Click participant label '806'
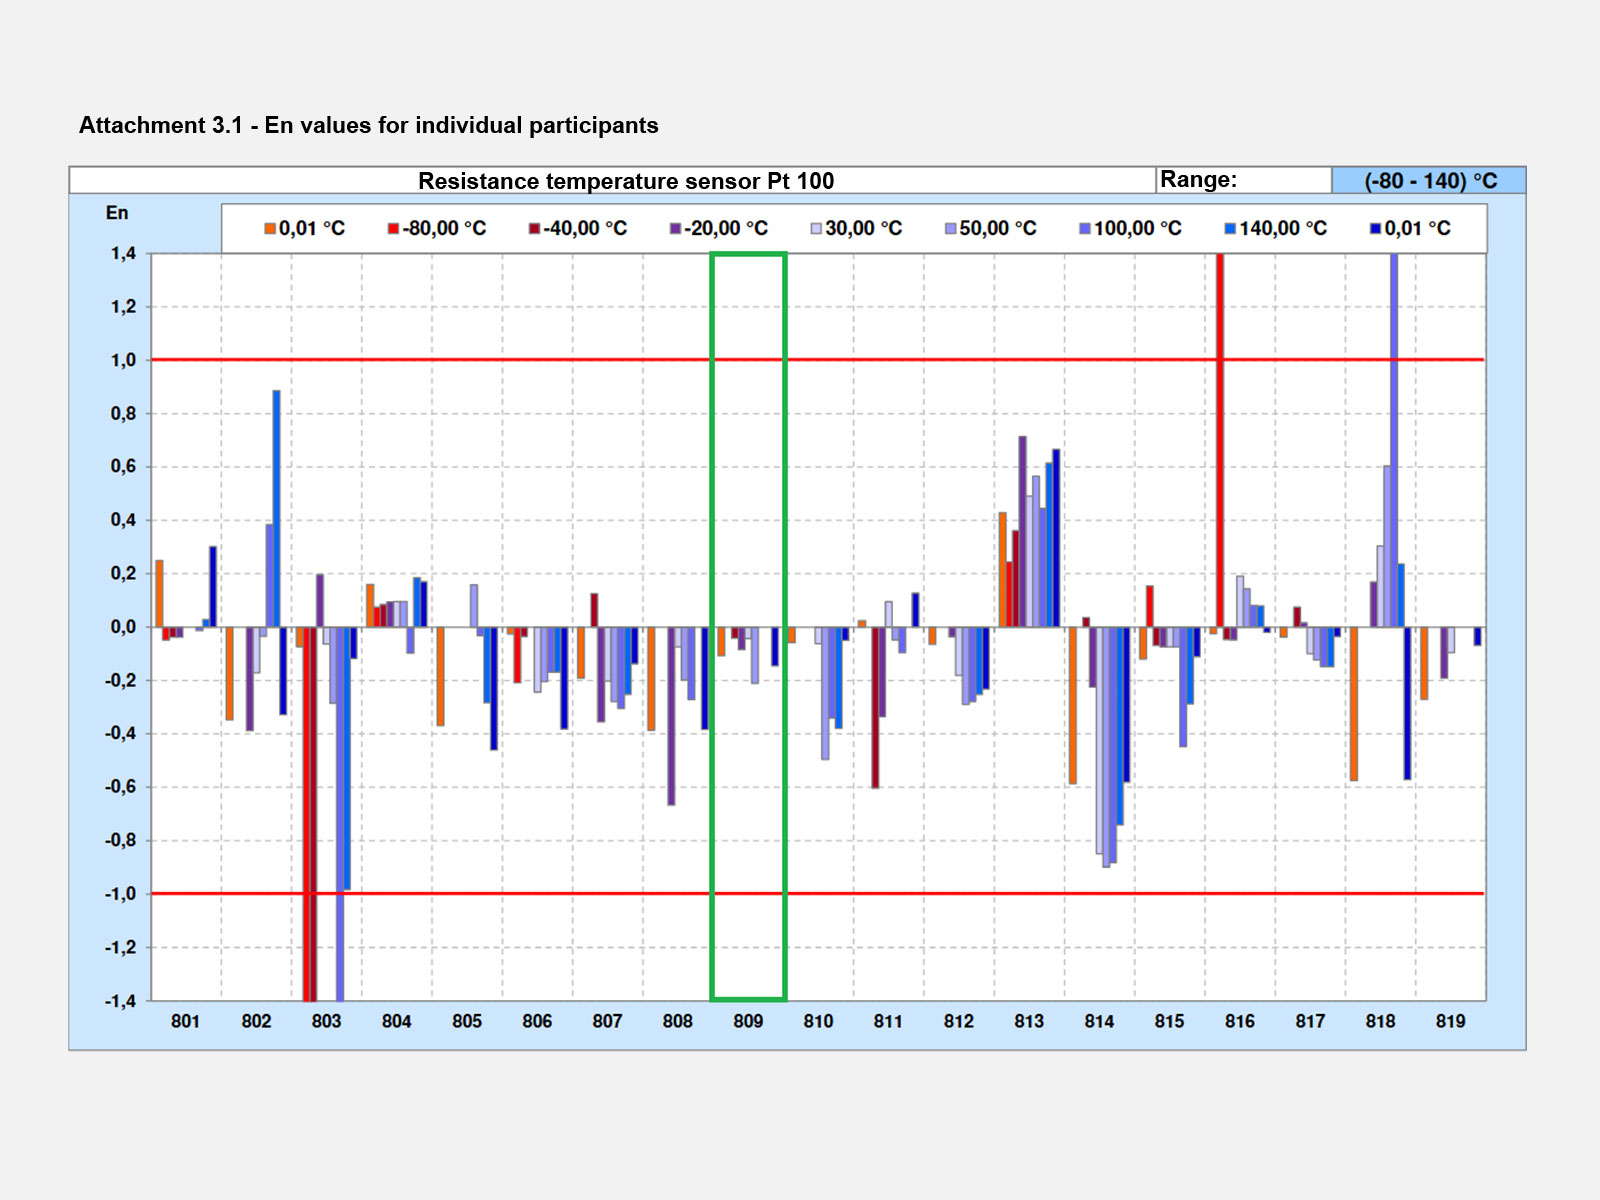This screenshot has height=1200, width=1600. pos(537,1021)
